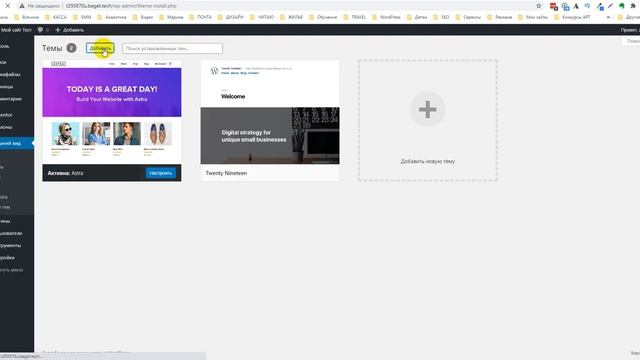Open the Конкурсы АРТ bookmarks folder
The image size is (640, 360).
point(572,17)
